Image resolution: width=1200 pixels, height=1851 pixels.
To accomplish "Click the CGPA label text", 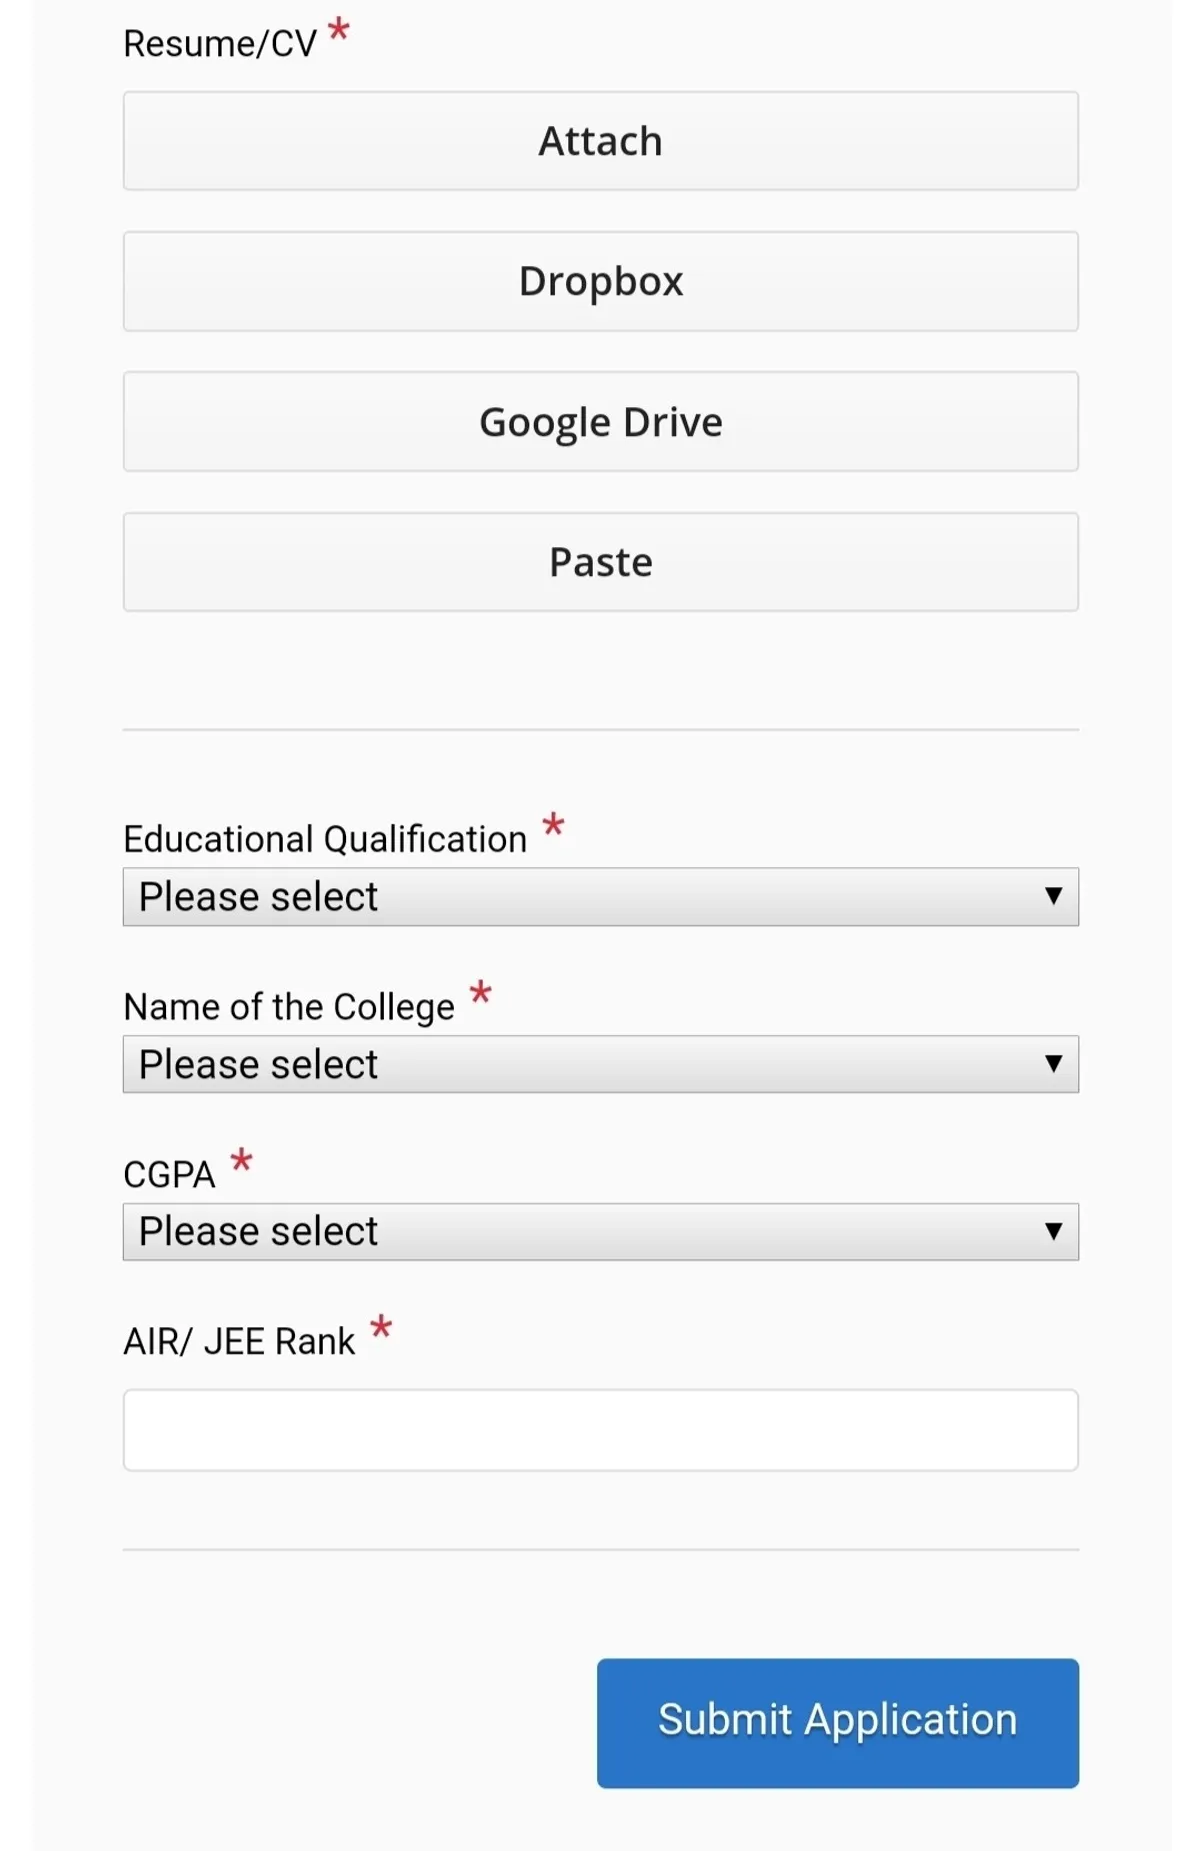I will [x=169, y=1174].
